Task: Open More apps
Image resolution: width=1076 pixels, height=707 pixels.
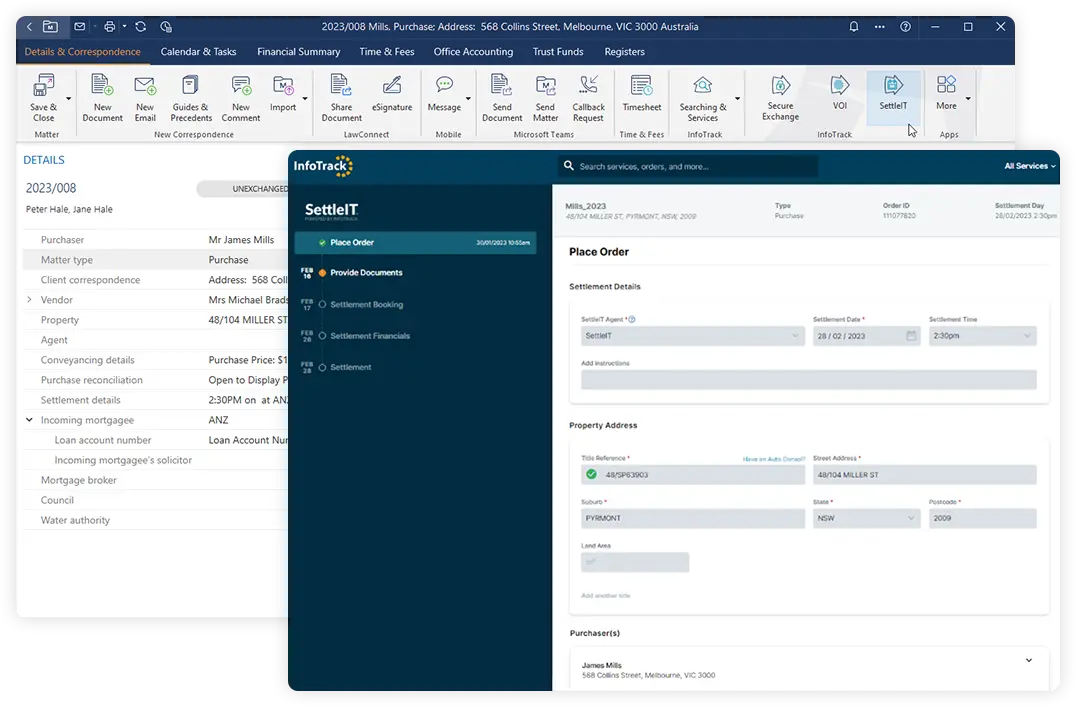Action: click(x=946, y=93)
